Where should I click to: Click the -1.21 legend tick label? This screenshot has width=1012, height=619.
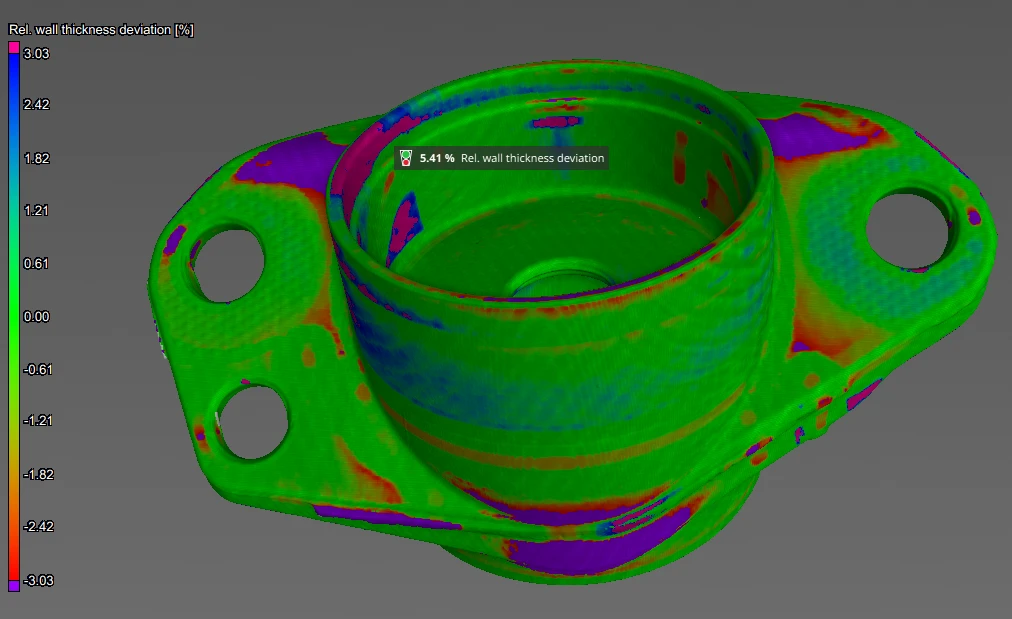38,421
